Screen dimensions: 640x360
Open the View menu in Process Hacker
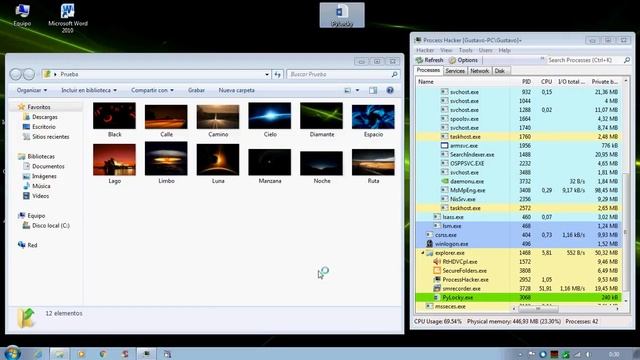coord(446,50)
